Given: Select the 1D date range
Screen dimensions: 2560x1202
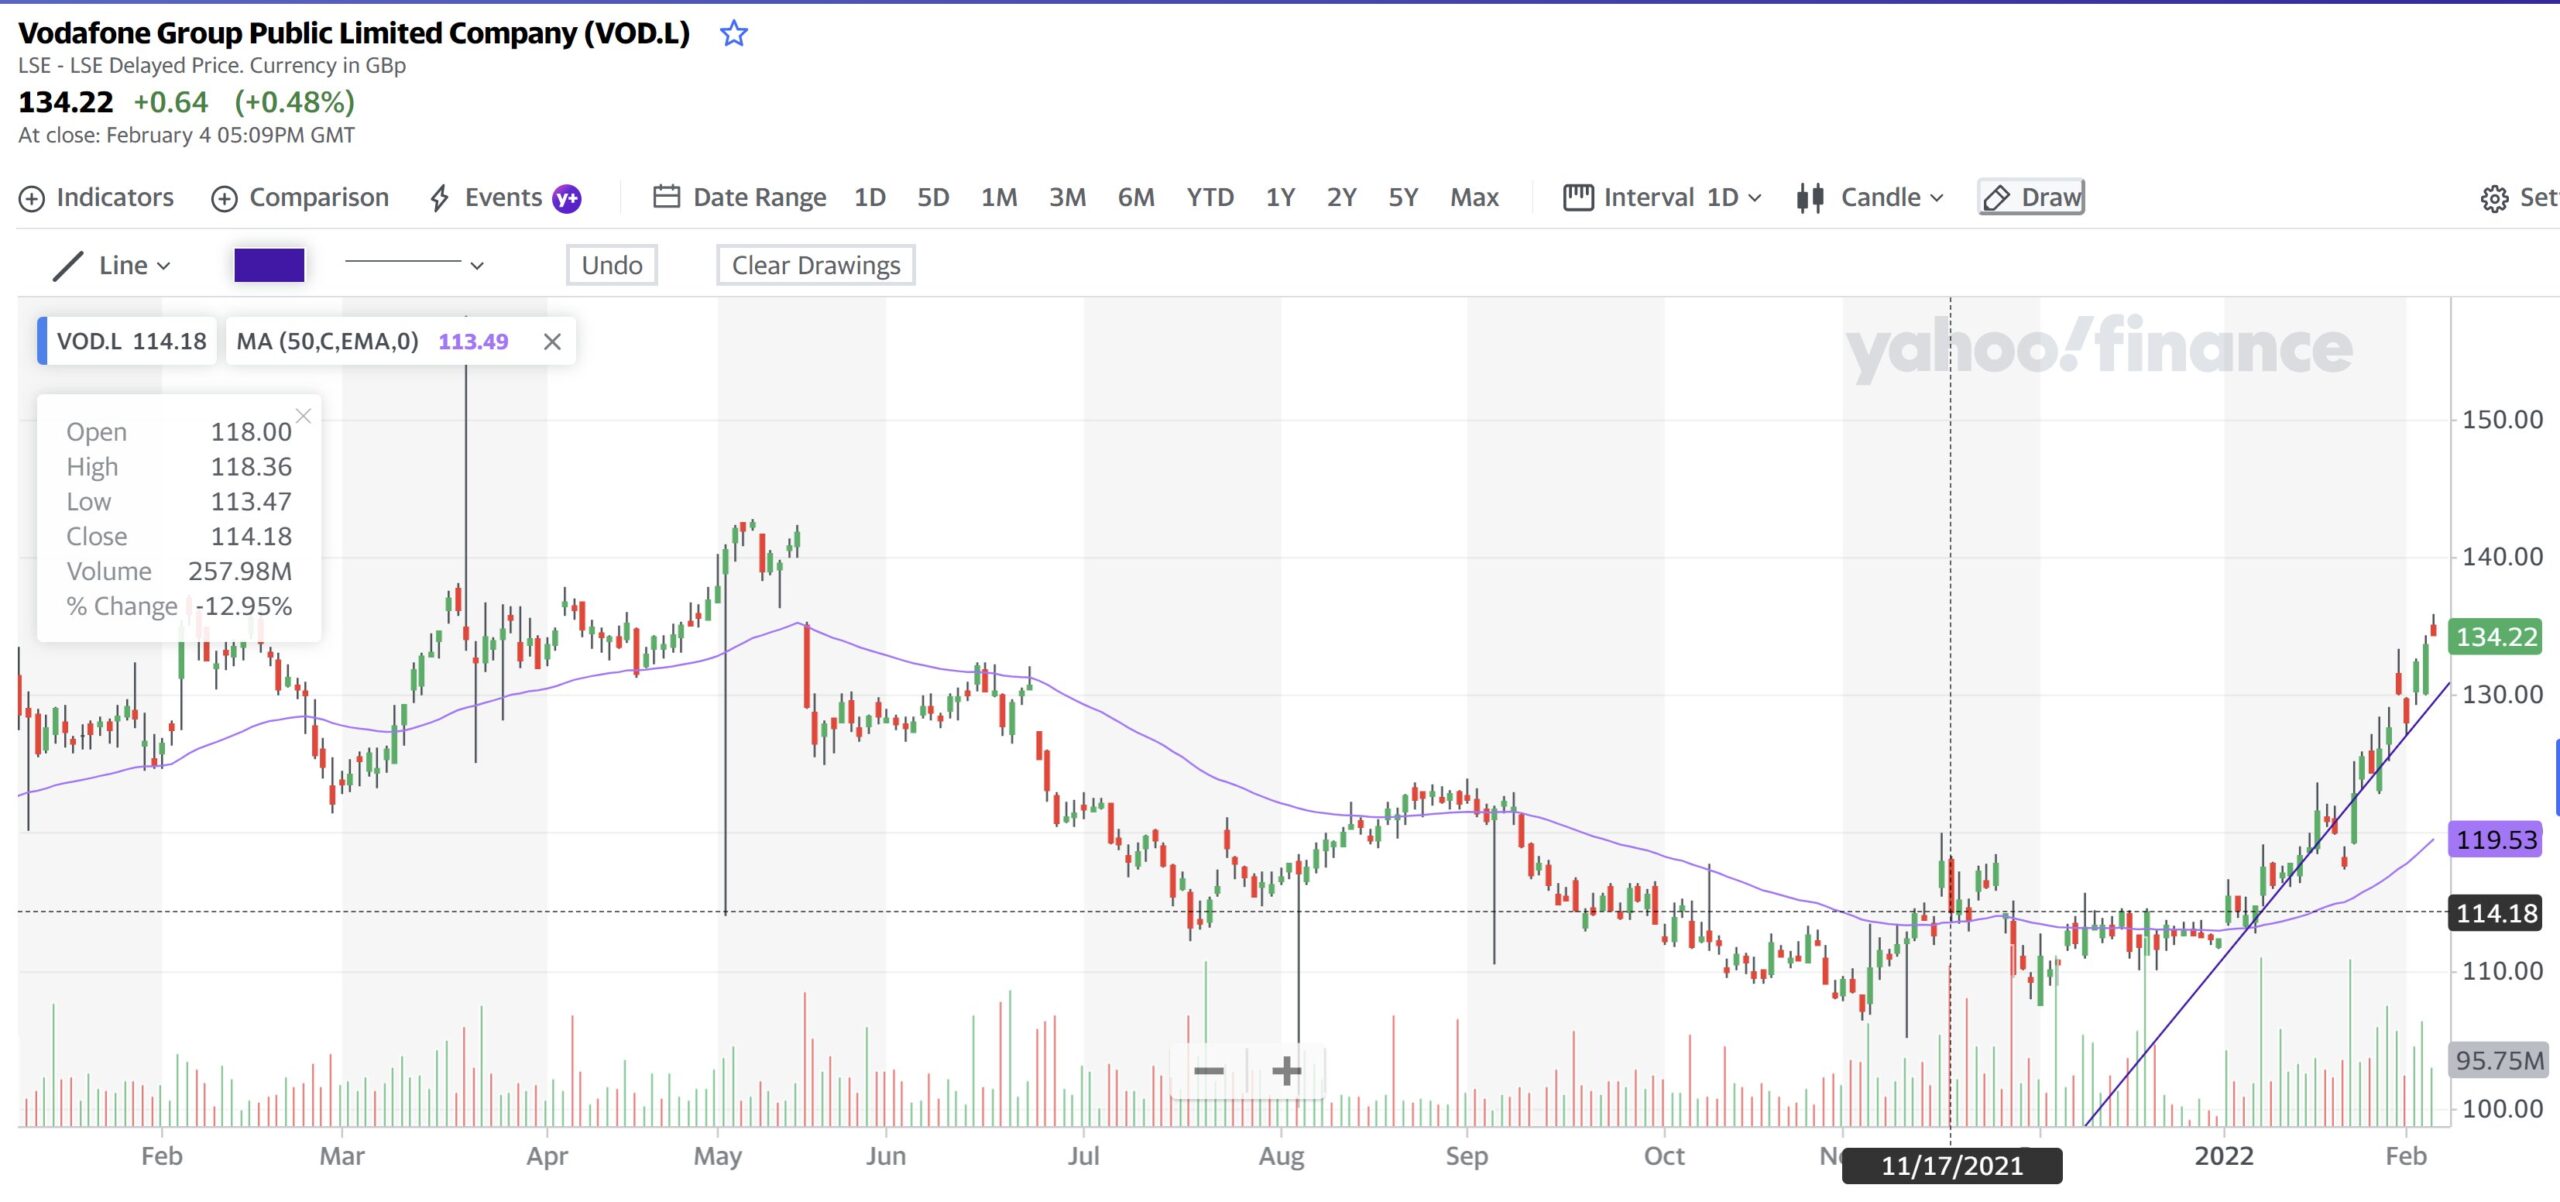Looking at the screenshot, I should coord(870,198).
